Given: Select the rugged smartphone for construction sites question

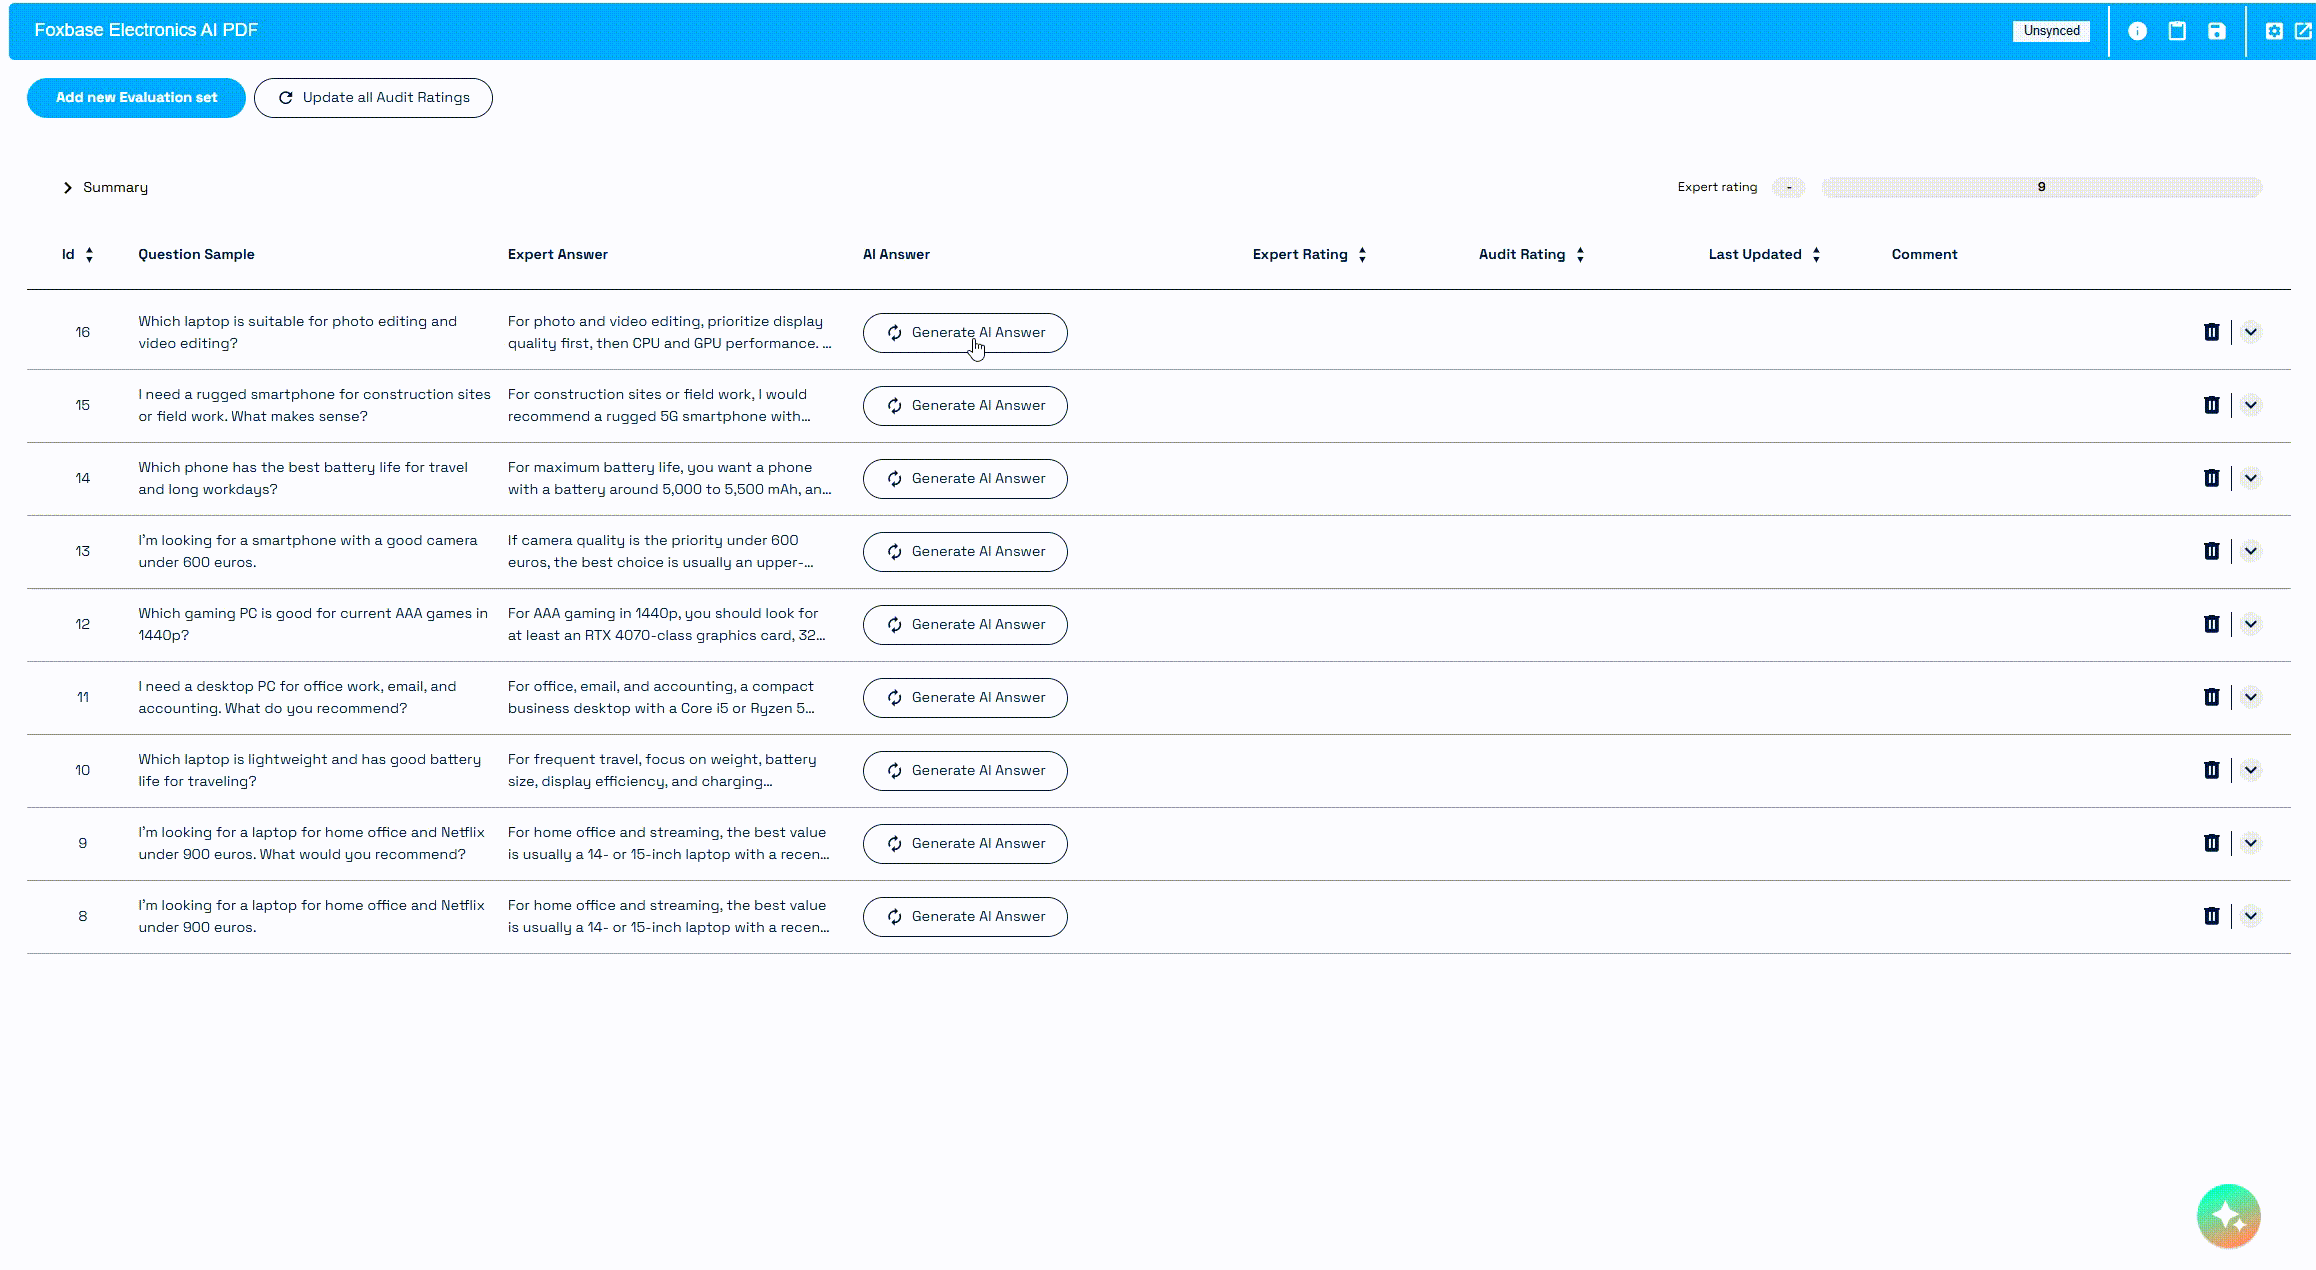Looking at the screenshot, I should (314, 405).
